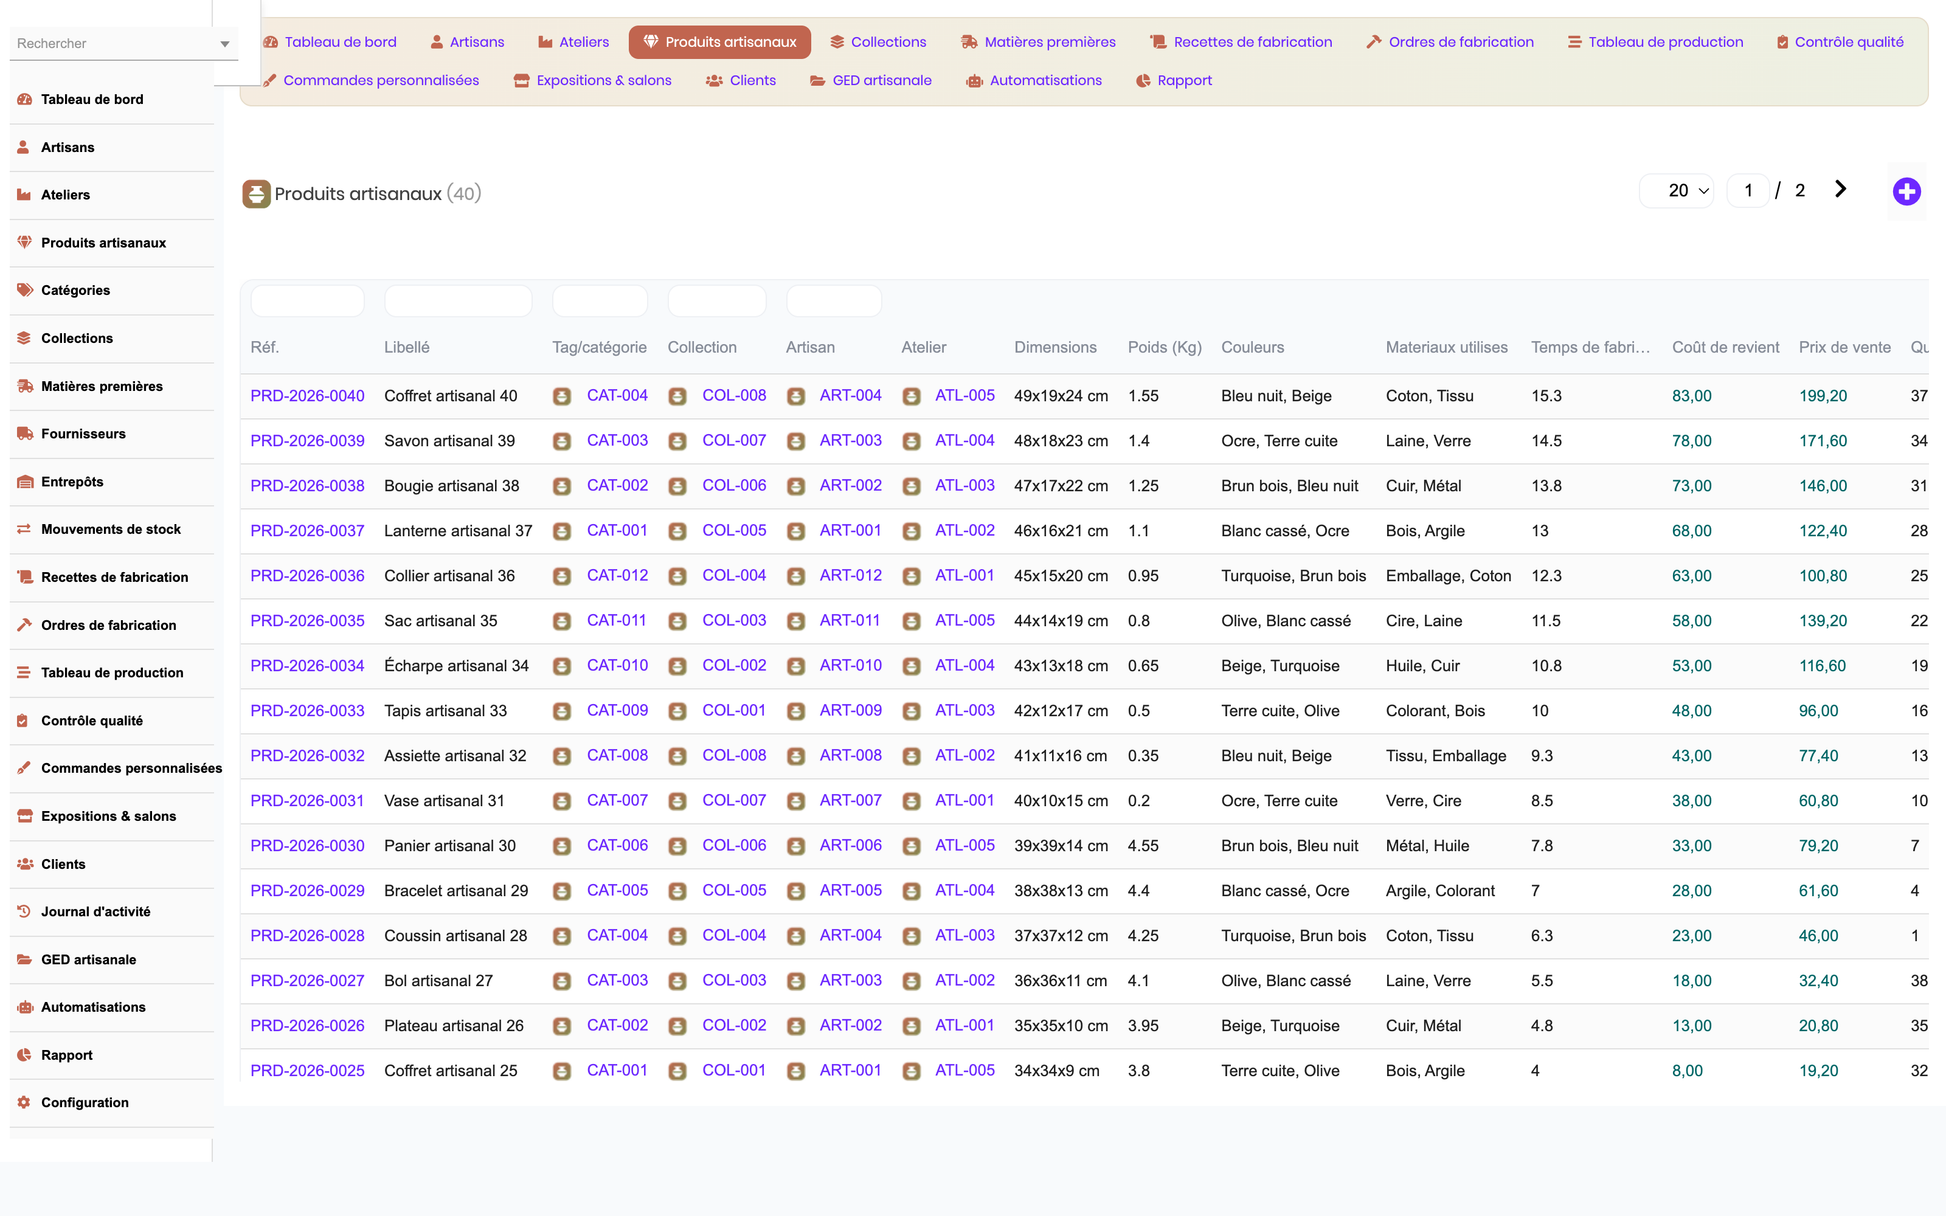This screenshot has height=1216, width=1946.
Task: Click the add new product plus icon
Action: [1906, 191]
